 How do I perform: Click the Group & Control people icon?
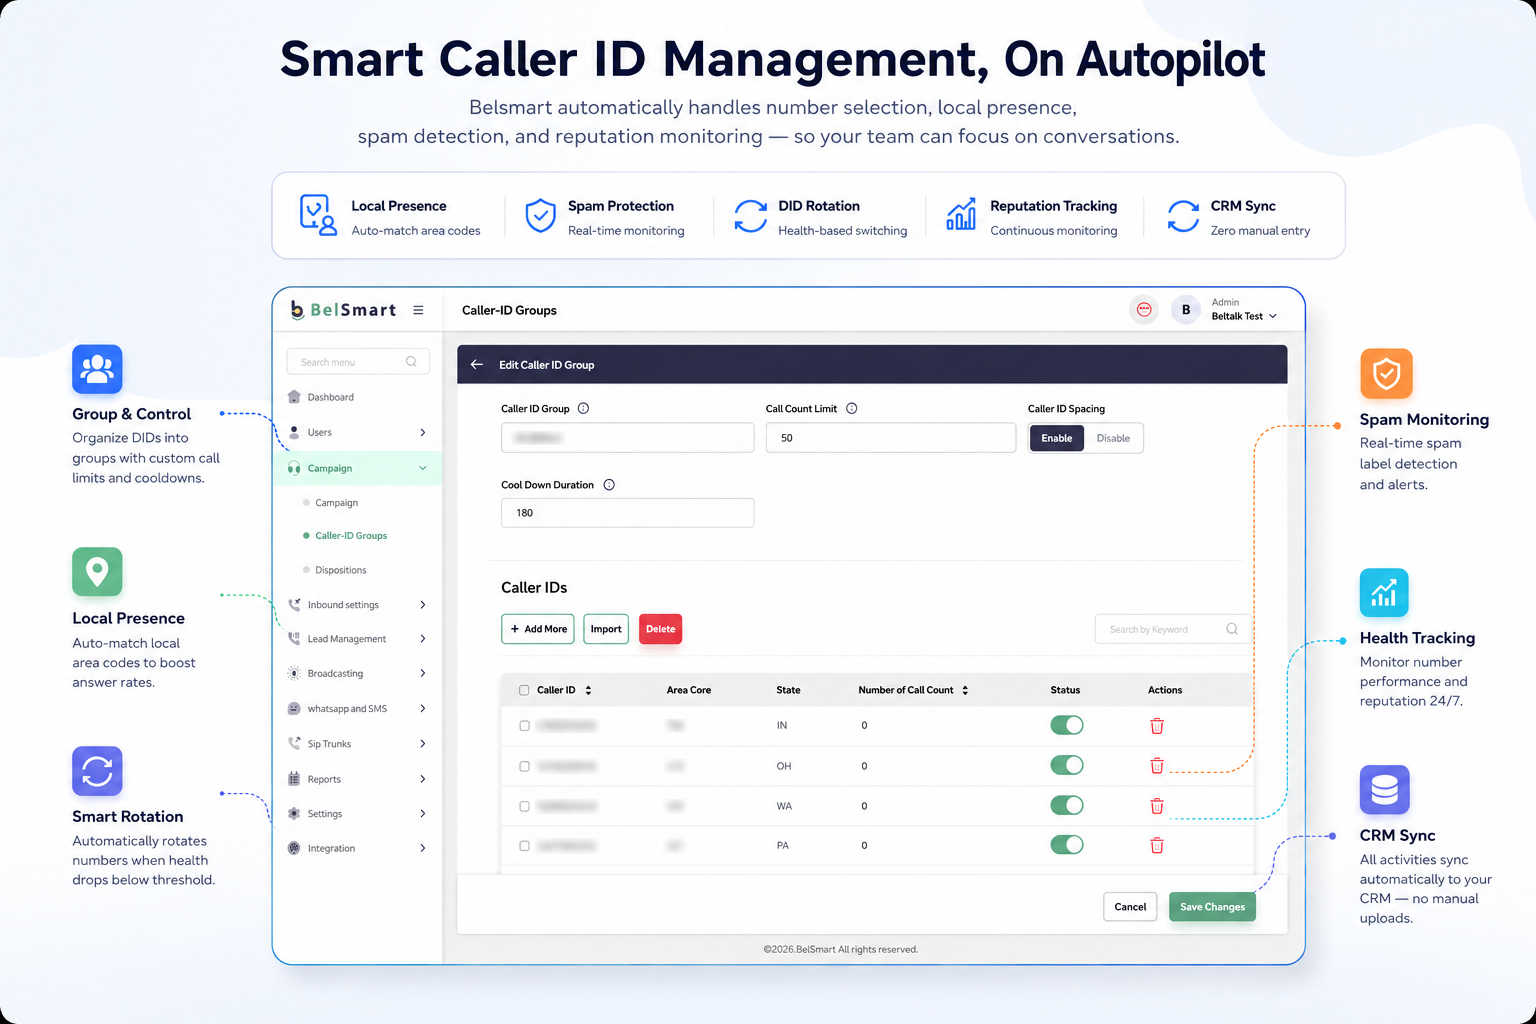(x=97, y=369)
